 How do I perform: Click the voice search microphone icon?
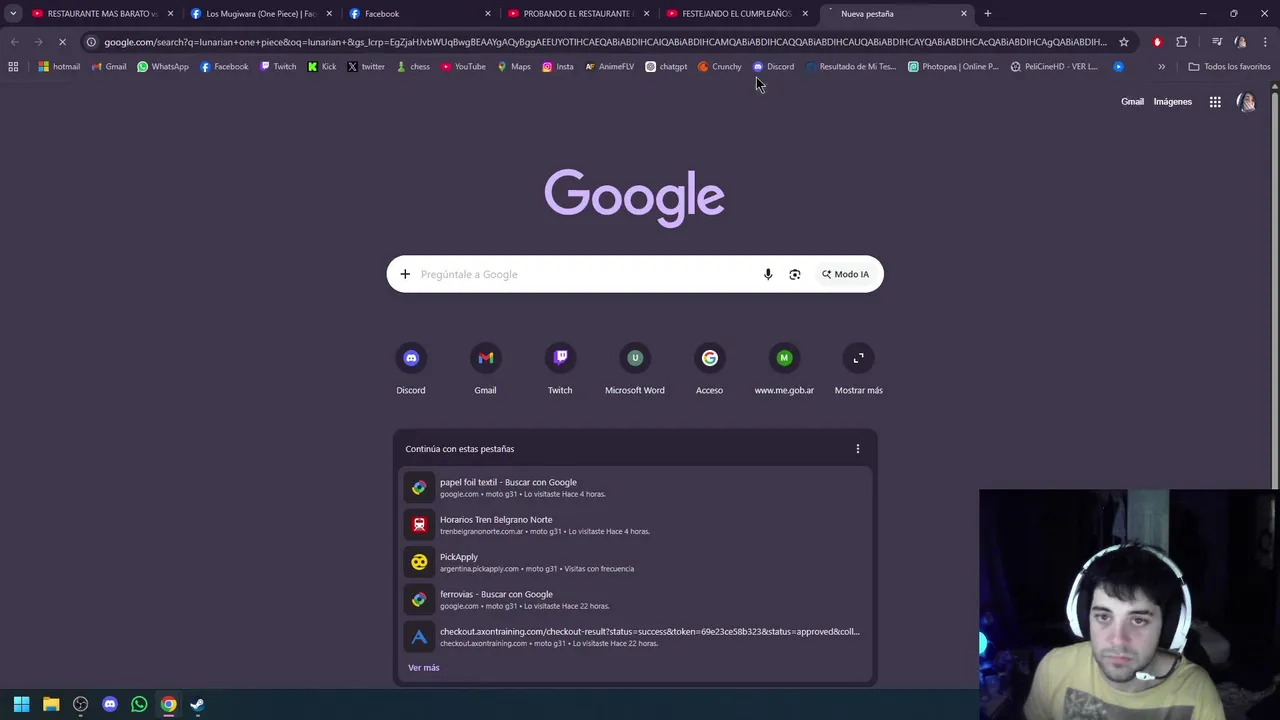coord(768,274)
